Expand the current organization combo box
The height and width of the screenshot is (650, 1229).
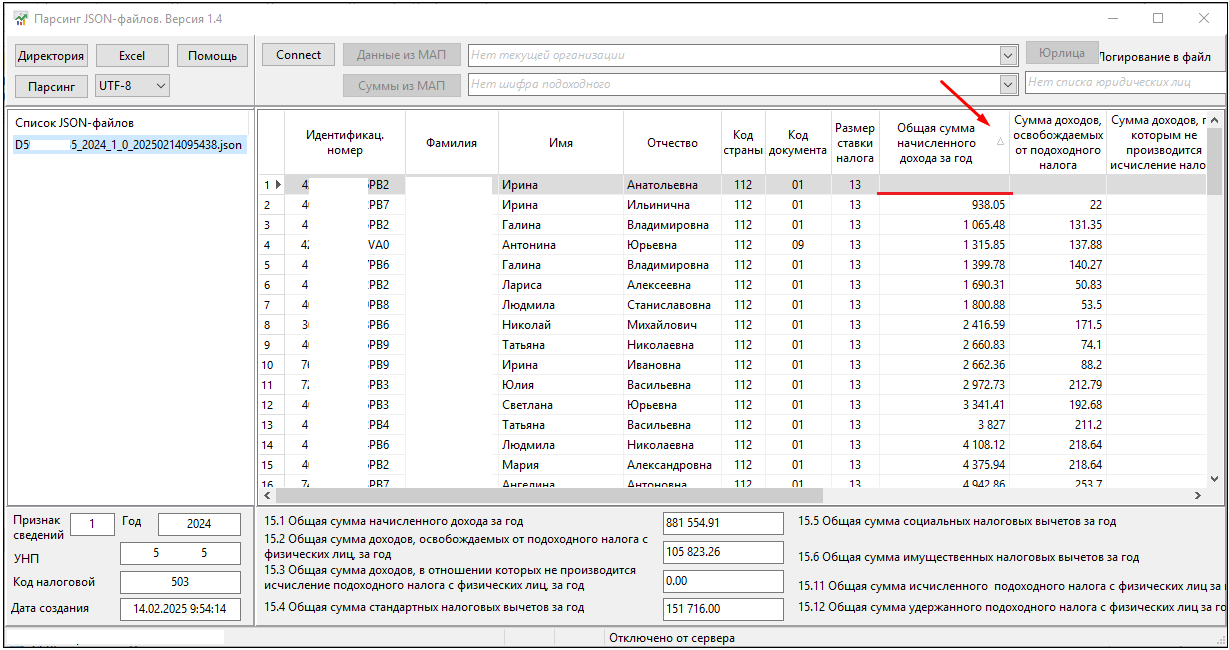click(x=1007, y=56)
